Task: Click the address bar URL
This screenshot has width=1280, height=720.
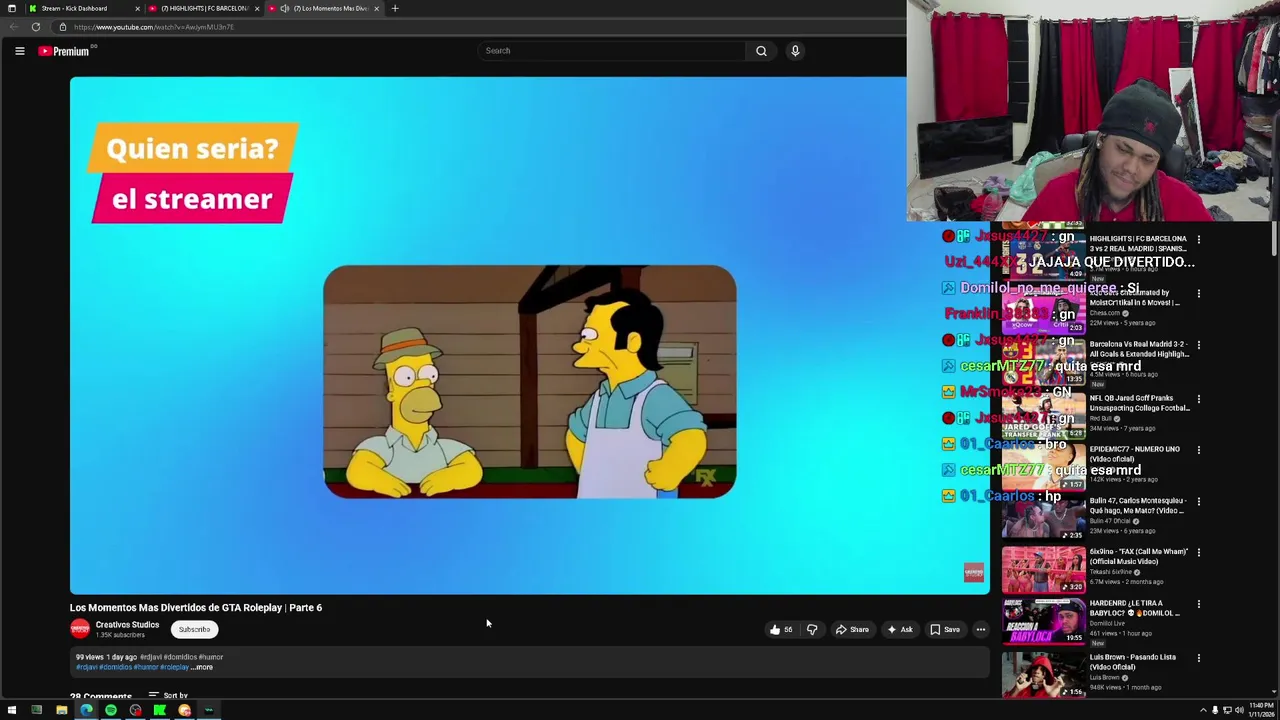Action: coord(153,27)
